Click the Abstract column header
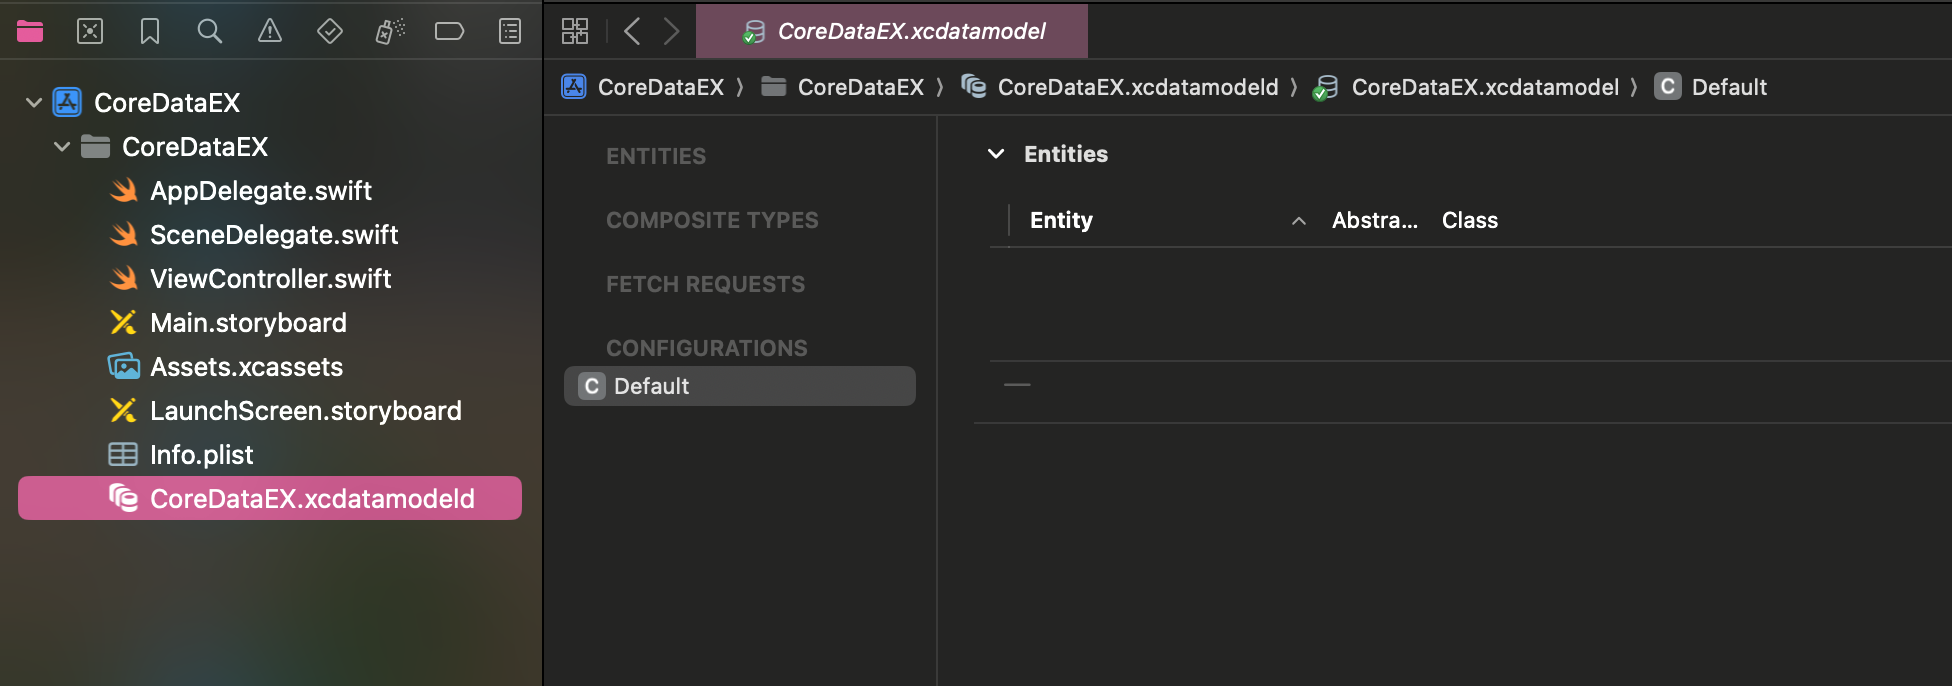 1375,220
